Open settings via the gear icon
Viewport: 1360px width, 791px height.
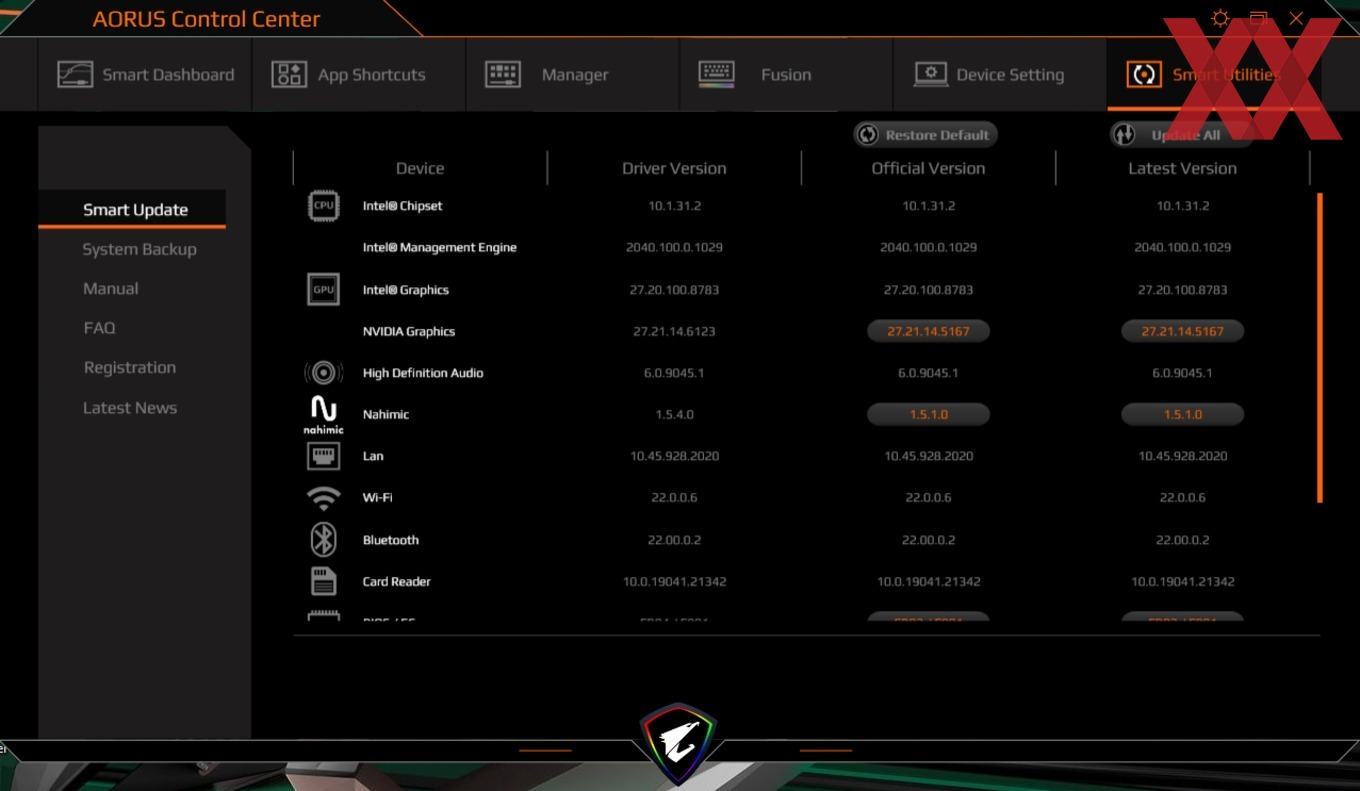coord(1220,18)
